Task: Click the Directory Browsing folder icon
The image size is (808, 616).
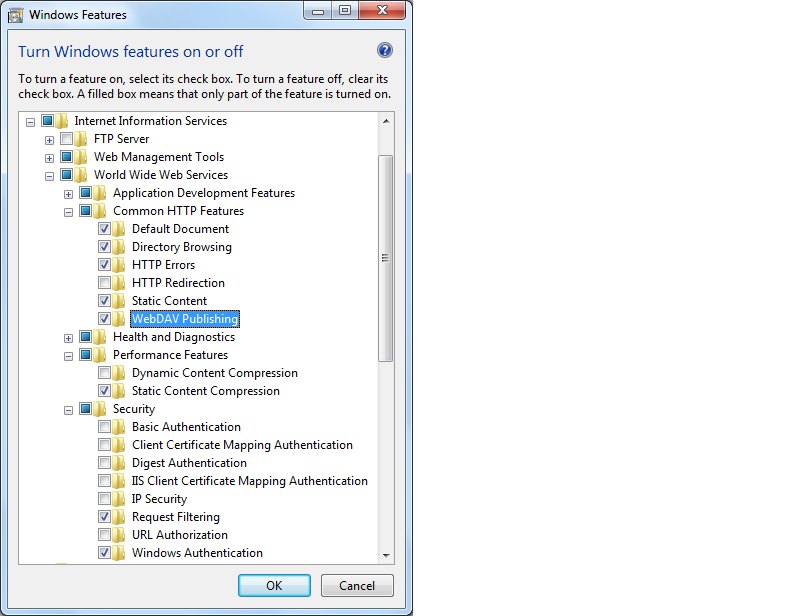Action: click(119, 247)
